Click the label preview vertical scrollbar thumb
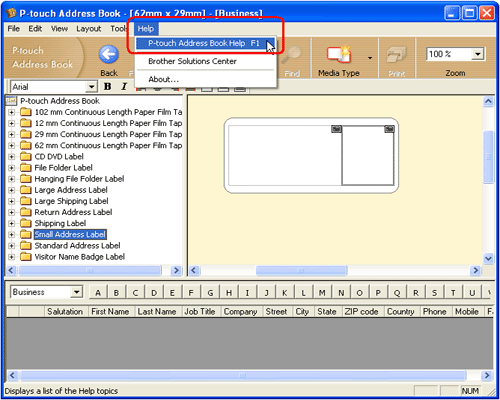Viewport: 500px width, 400px height. pos(488,157)
